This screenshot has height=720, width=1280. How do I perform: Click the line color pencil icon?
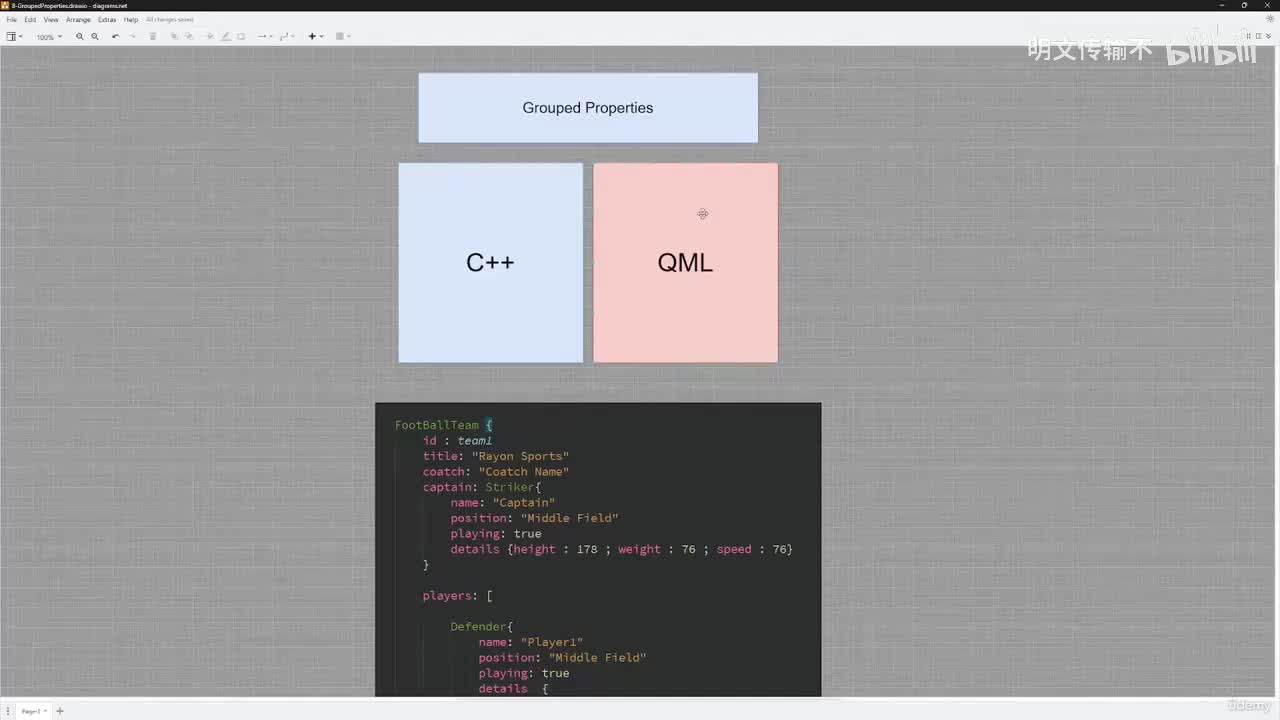tap(225, 37)
